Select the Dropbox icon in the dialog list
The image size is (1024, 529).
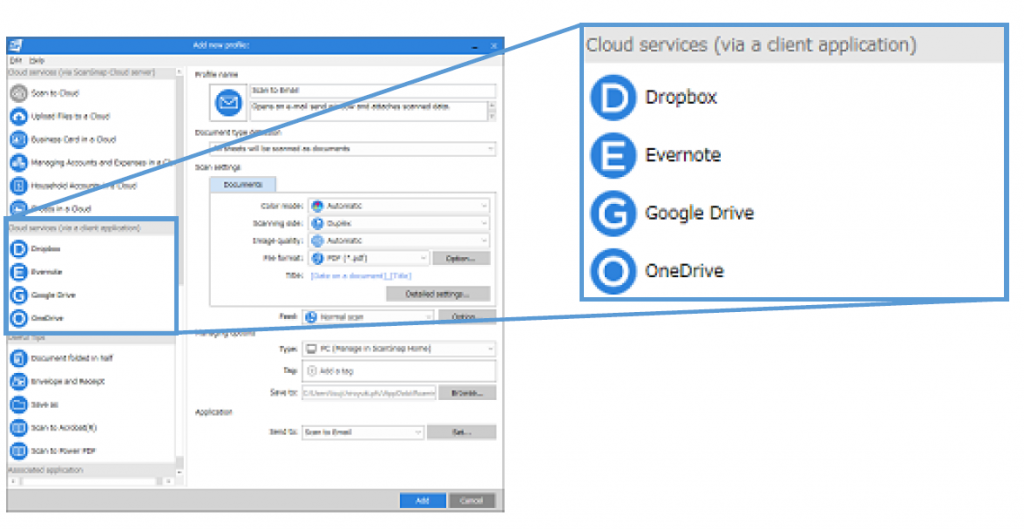18,249
